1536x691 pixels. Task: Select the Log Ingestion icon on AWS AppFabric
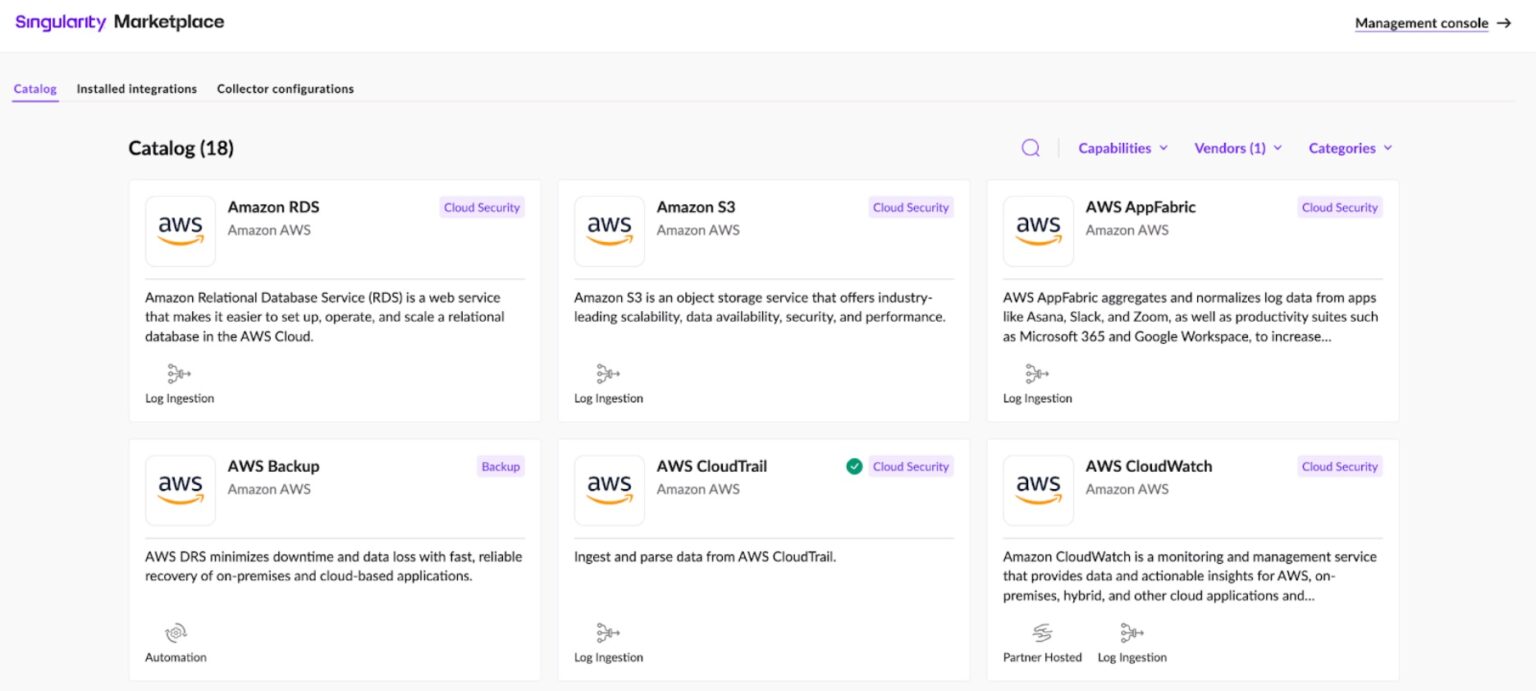point(1037,373)
